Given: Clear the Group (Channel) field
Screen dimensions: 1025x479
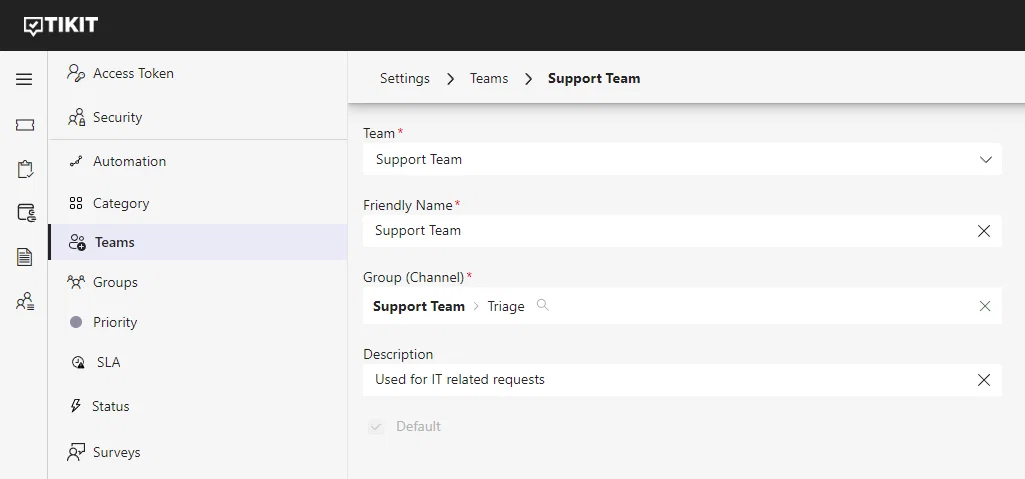Looking at the screenshot, I should pyautogui.click(x=984, y=306).
